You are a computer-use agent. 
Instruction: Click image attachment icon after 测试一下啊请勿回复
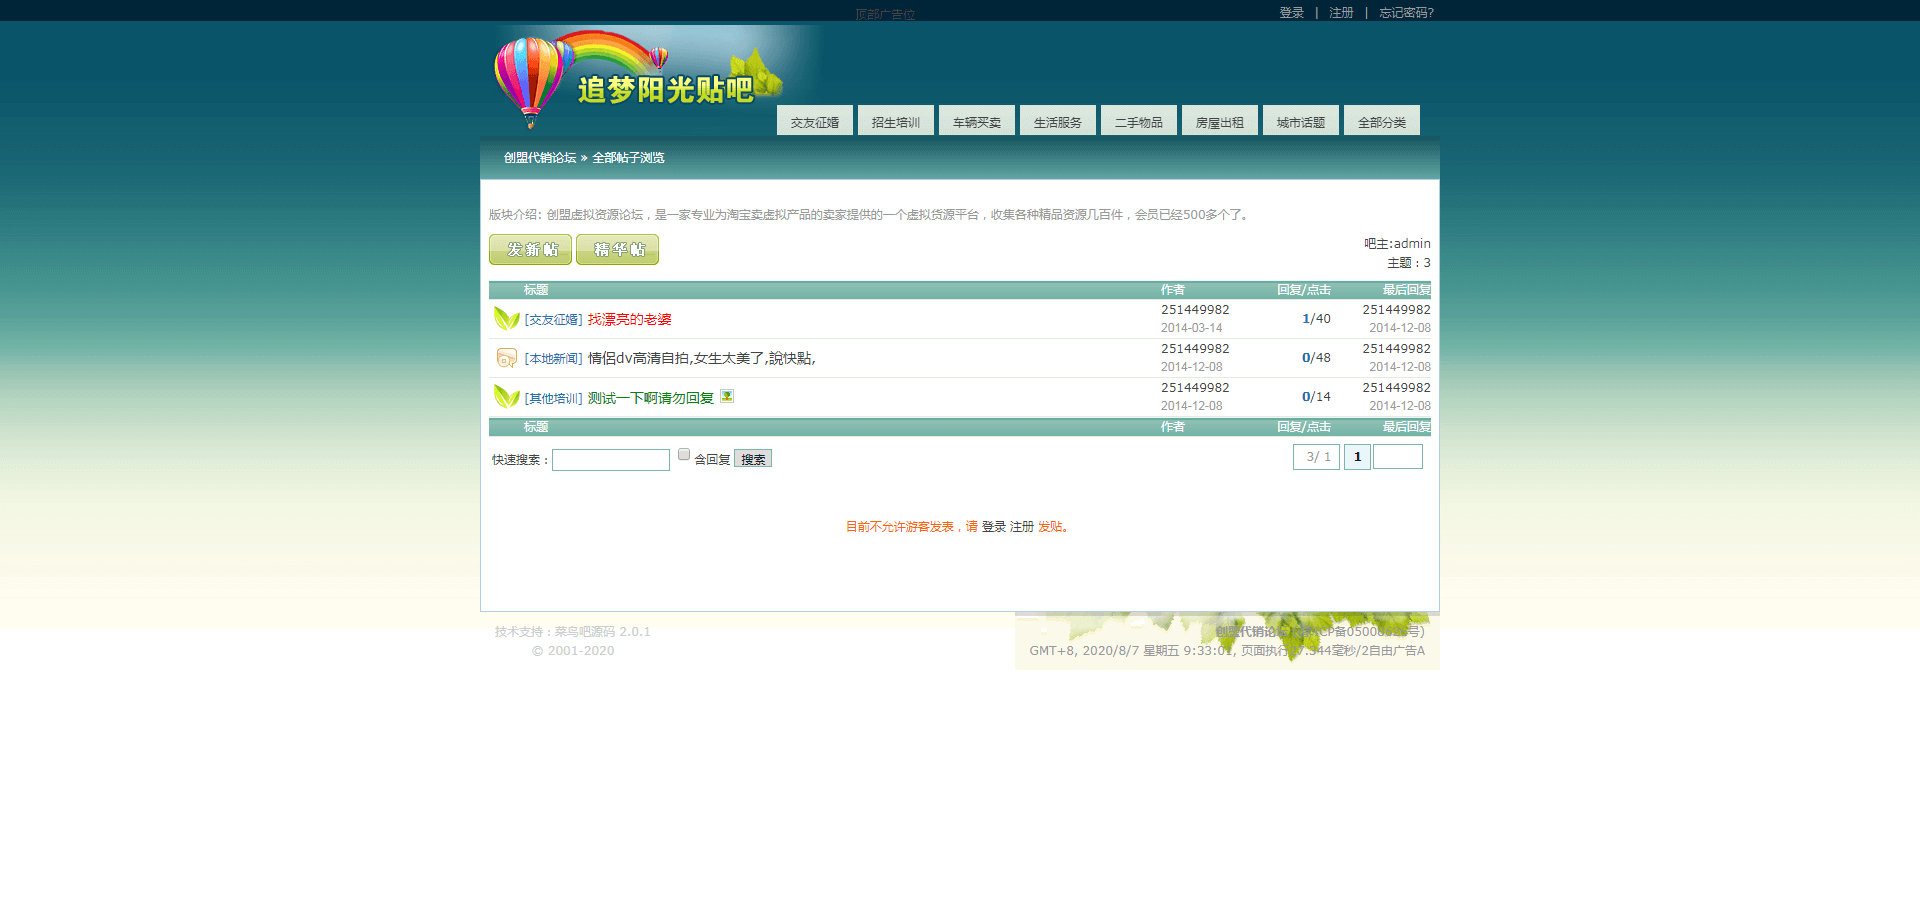727,396
